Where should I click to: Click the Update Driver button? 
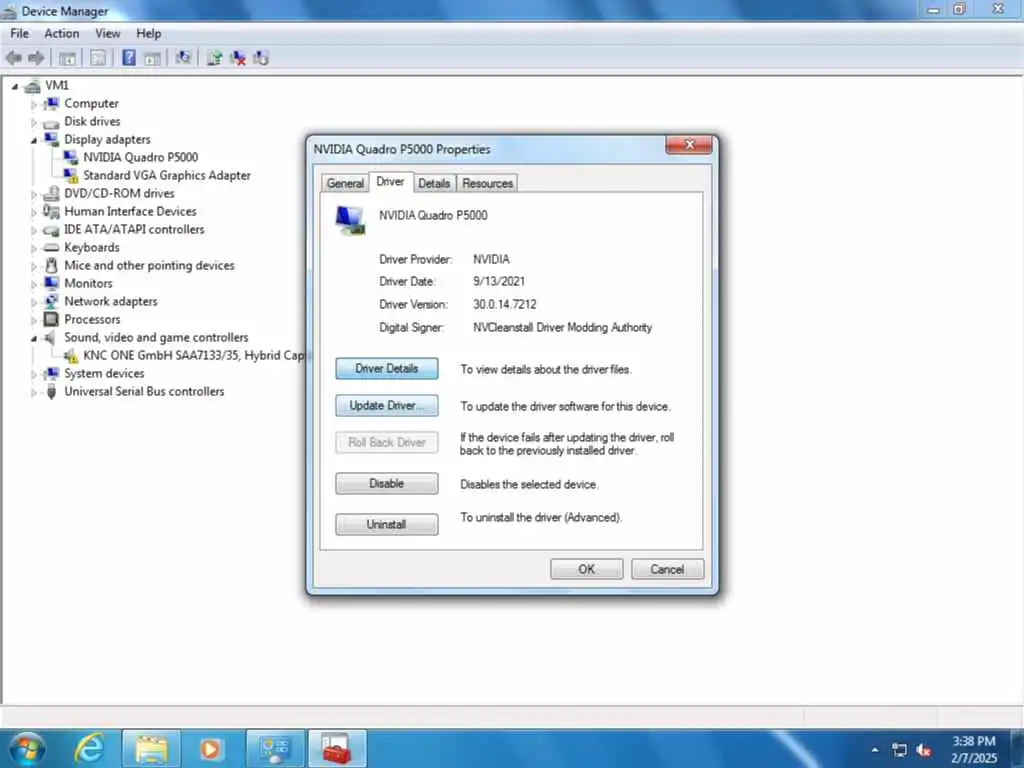387,406
